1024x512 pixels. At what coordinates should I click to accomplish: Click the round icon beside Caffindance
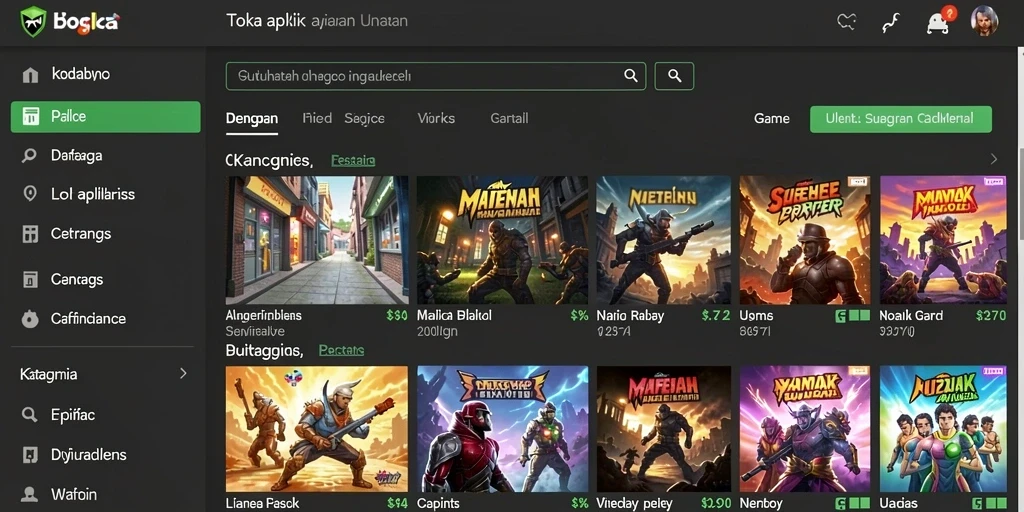pos(30,319)
